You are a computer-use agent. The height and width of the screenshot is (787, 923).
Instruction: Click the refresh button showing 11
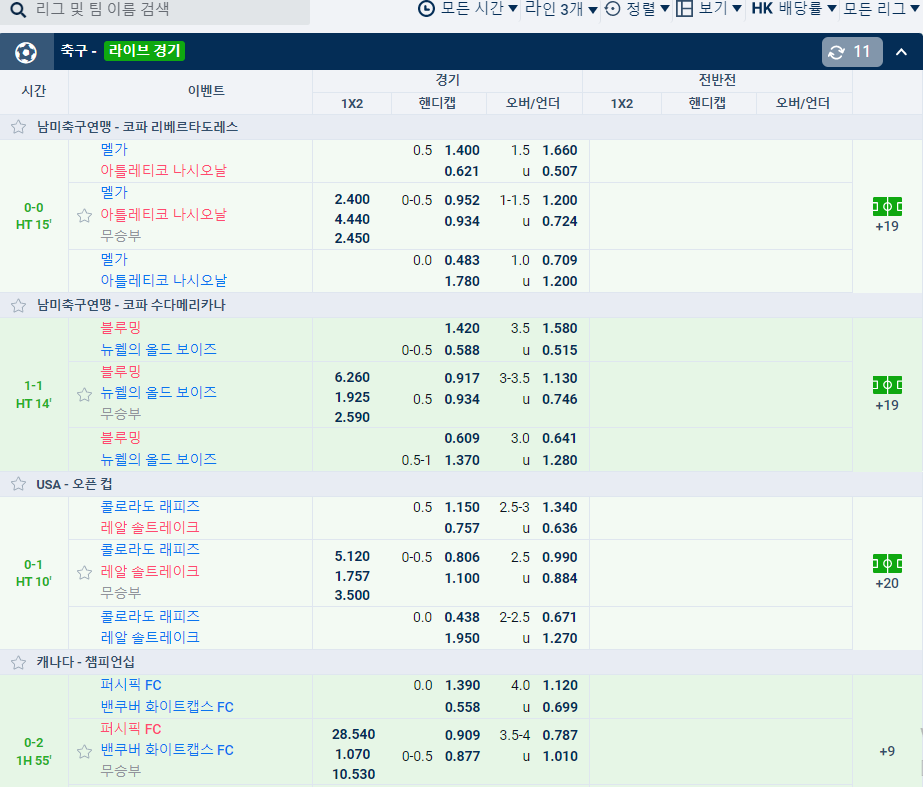pyautogui.click(x=852, y=52)
